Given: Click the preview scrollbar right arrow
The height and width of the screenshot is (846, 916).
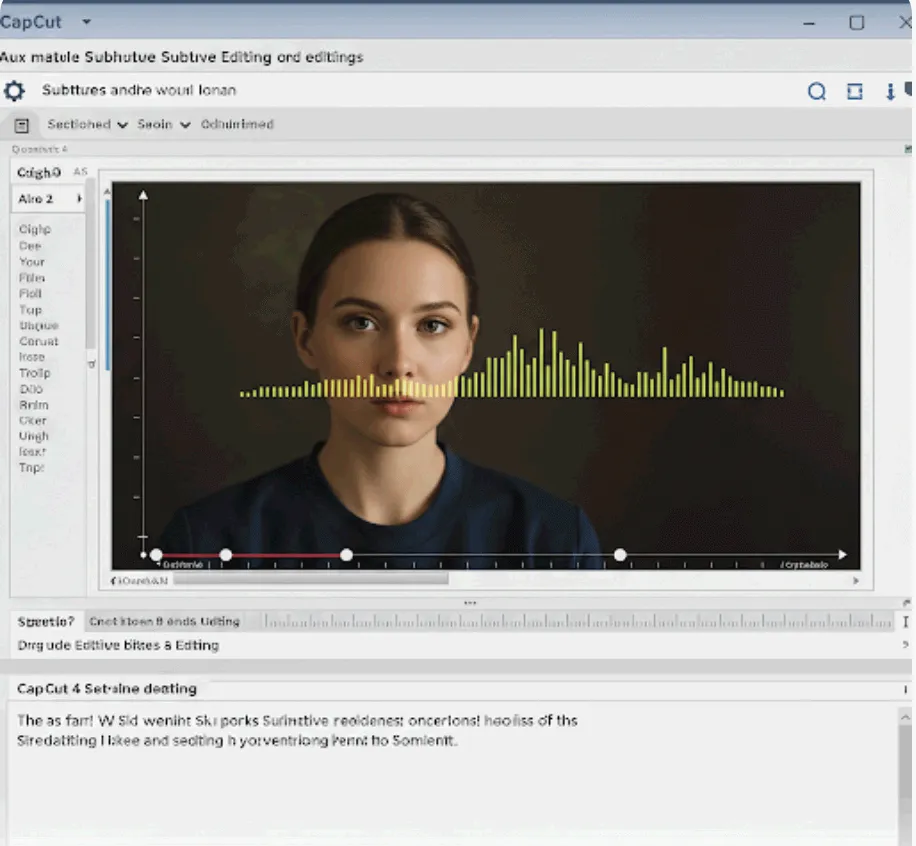Looking at the screenshot, I should tap(856, 581).
